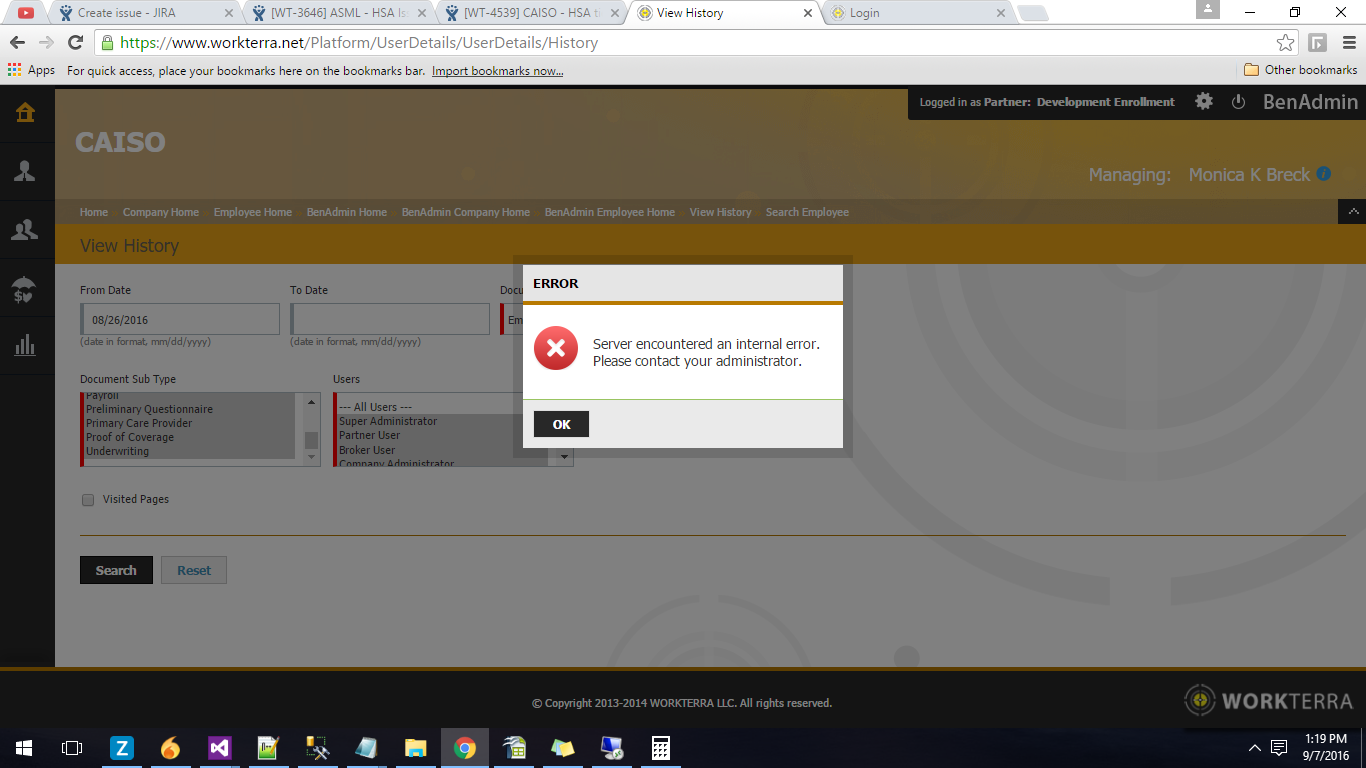Switch to WT-4539 CAISO tab
This screenshot has width=1366, height=768.
coord(531,13)
